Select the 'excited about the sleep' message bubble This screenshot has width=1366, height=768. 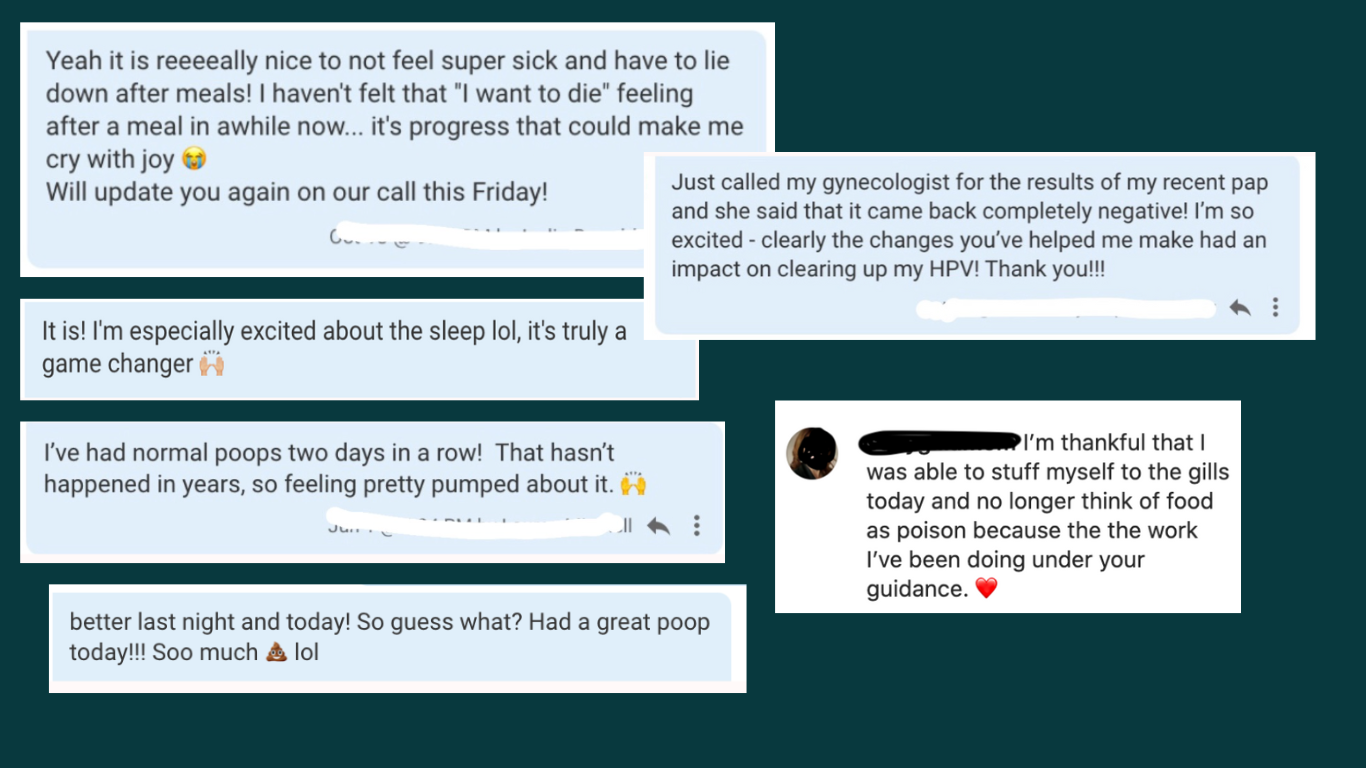[359, 349]
